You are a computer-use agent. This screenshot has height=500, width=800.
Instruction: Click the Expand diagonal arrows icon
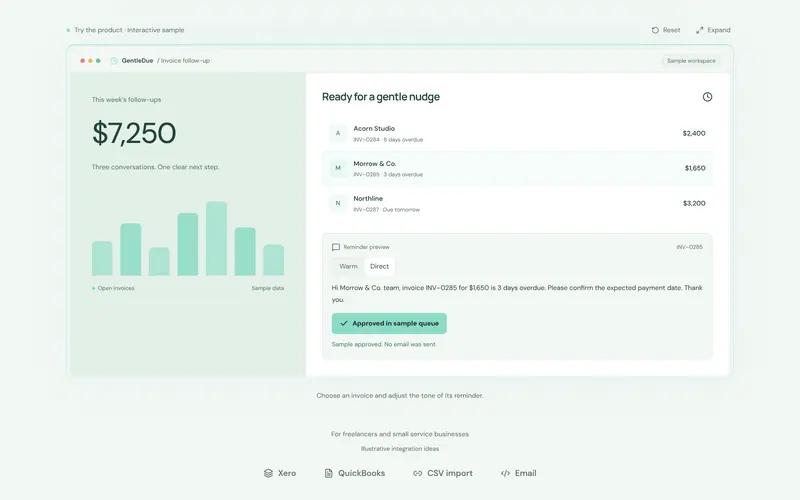[x=699, y=30]
